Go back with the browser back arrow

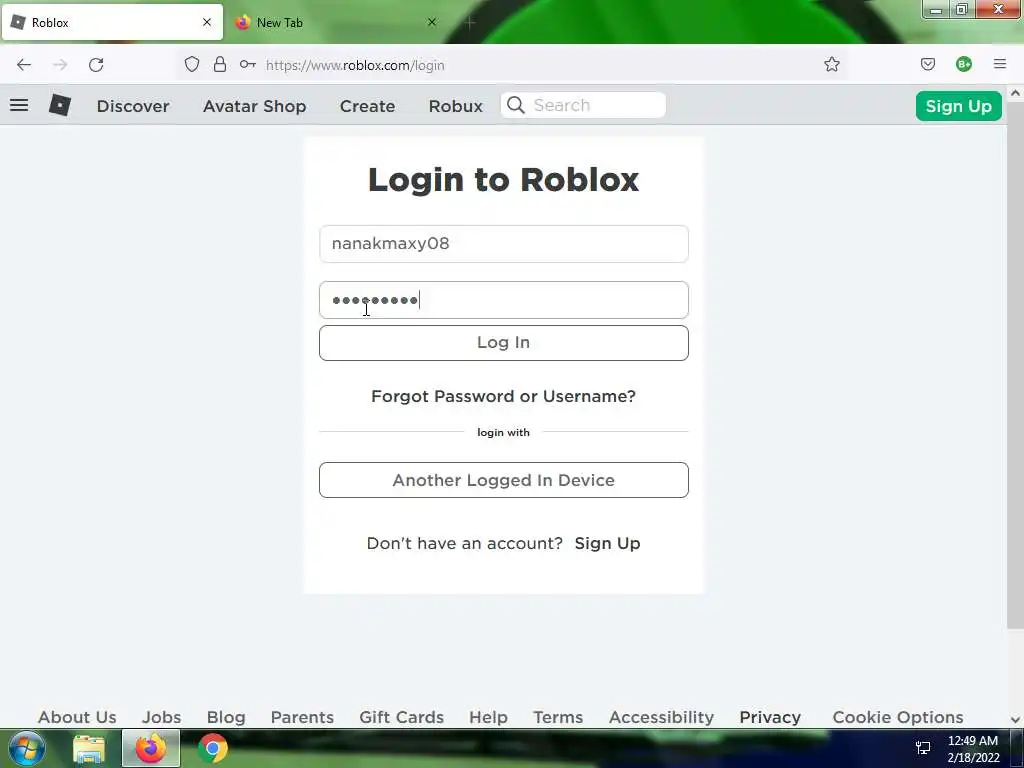[24, 65]
